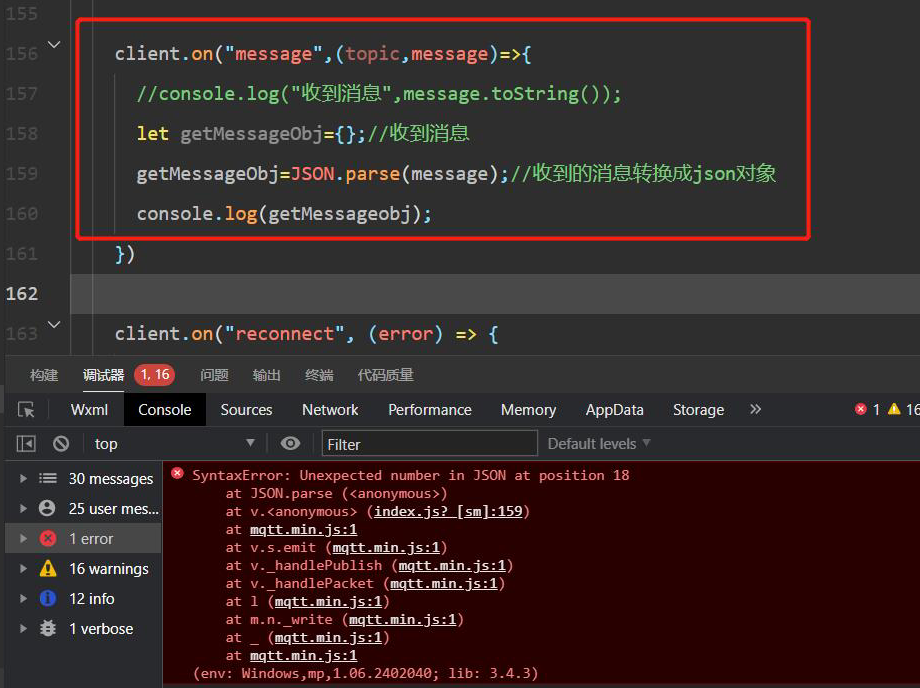Open the Sources tab
Screen dimensions: 920x688
[x=246, y=409]
